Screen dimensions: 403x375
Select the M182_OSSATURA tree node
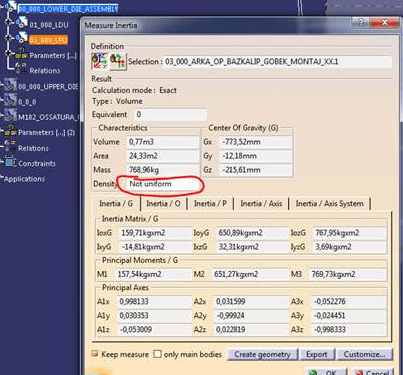coord(48,117)
